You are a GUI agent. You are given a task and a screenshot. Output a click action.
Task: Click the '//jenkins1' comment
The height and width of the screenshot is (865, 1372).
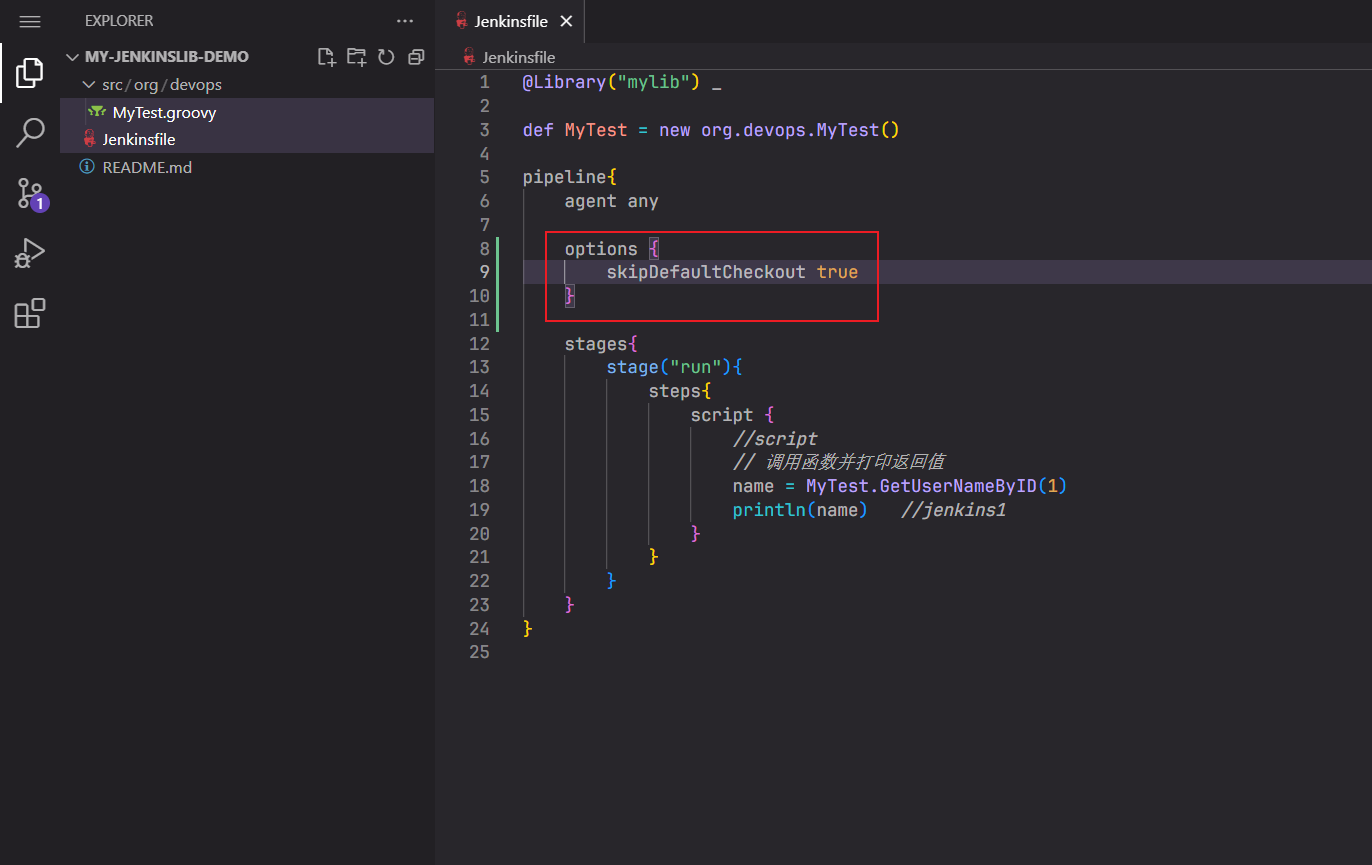pos(953,510)
